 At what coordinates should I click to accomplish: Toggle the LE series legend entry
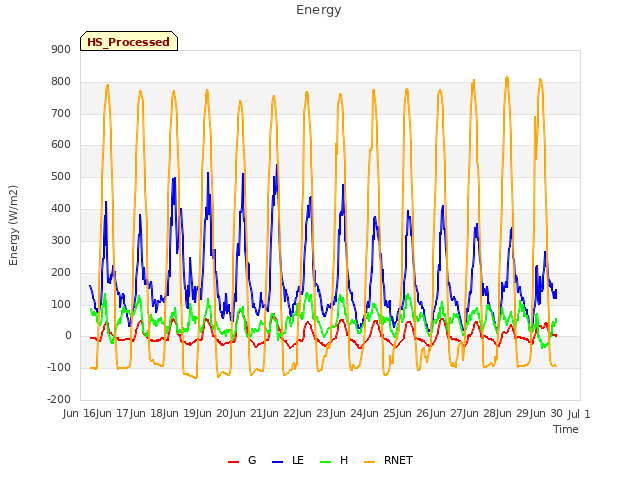coord(288,460)
